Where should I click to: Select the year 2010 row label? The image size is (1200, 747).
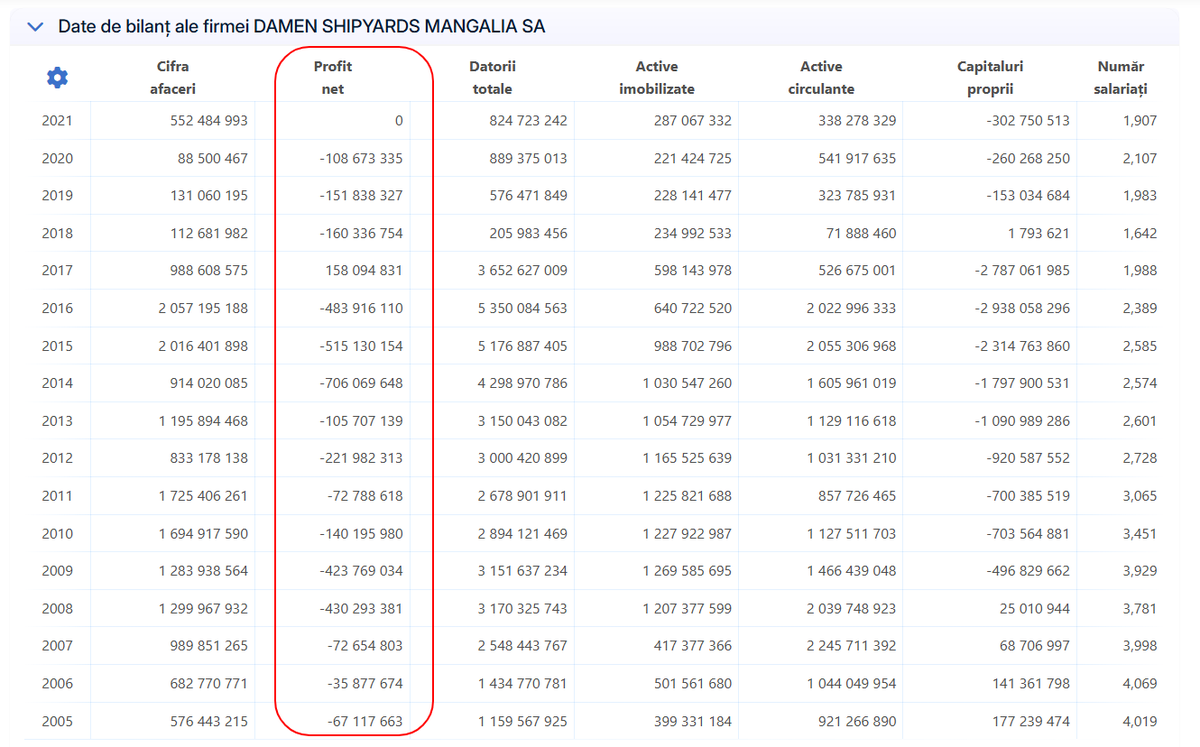point(57,533)
